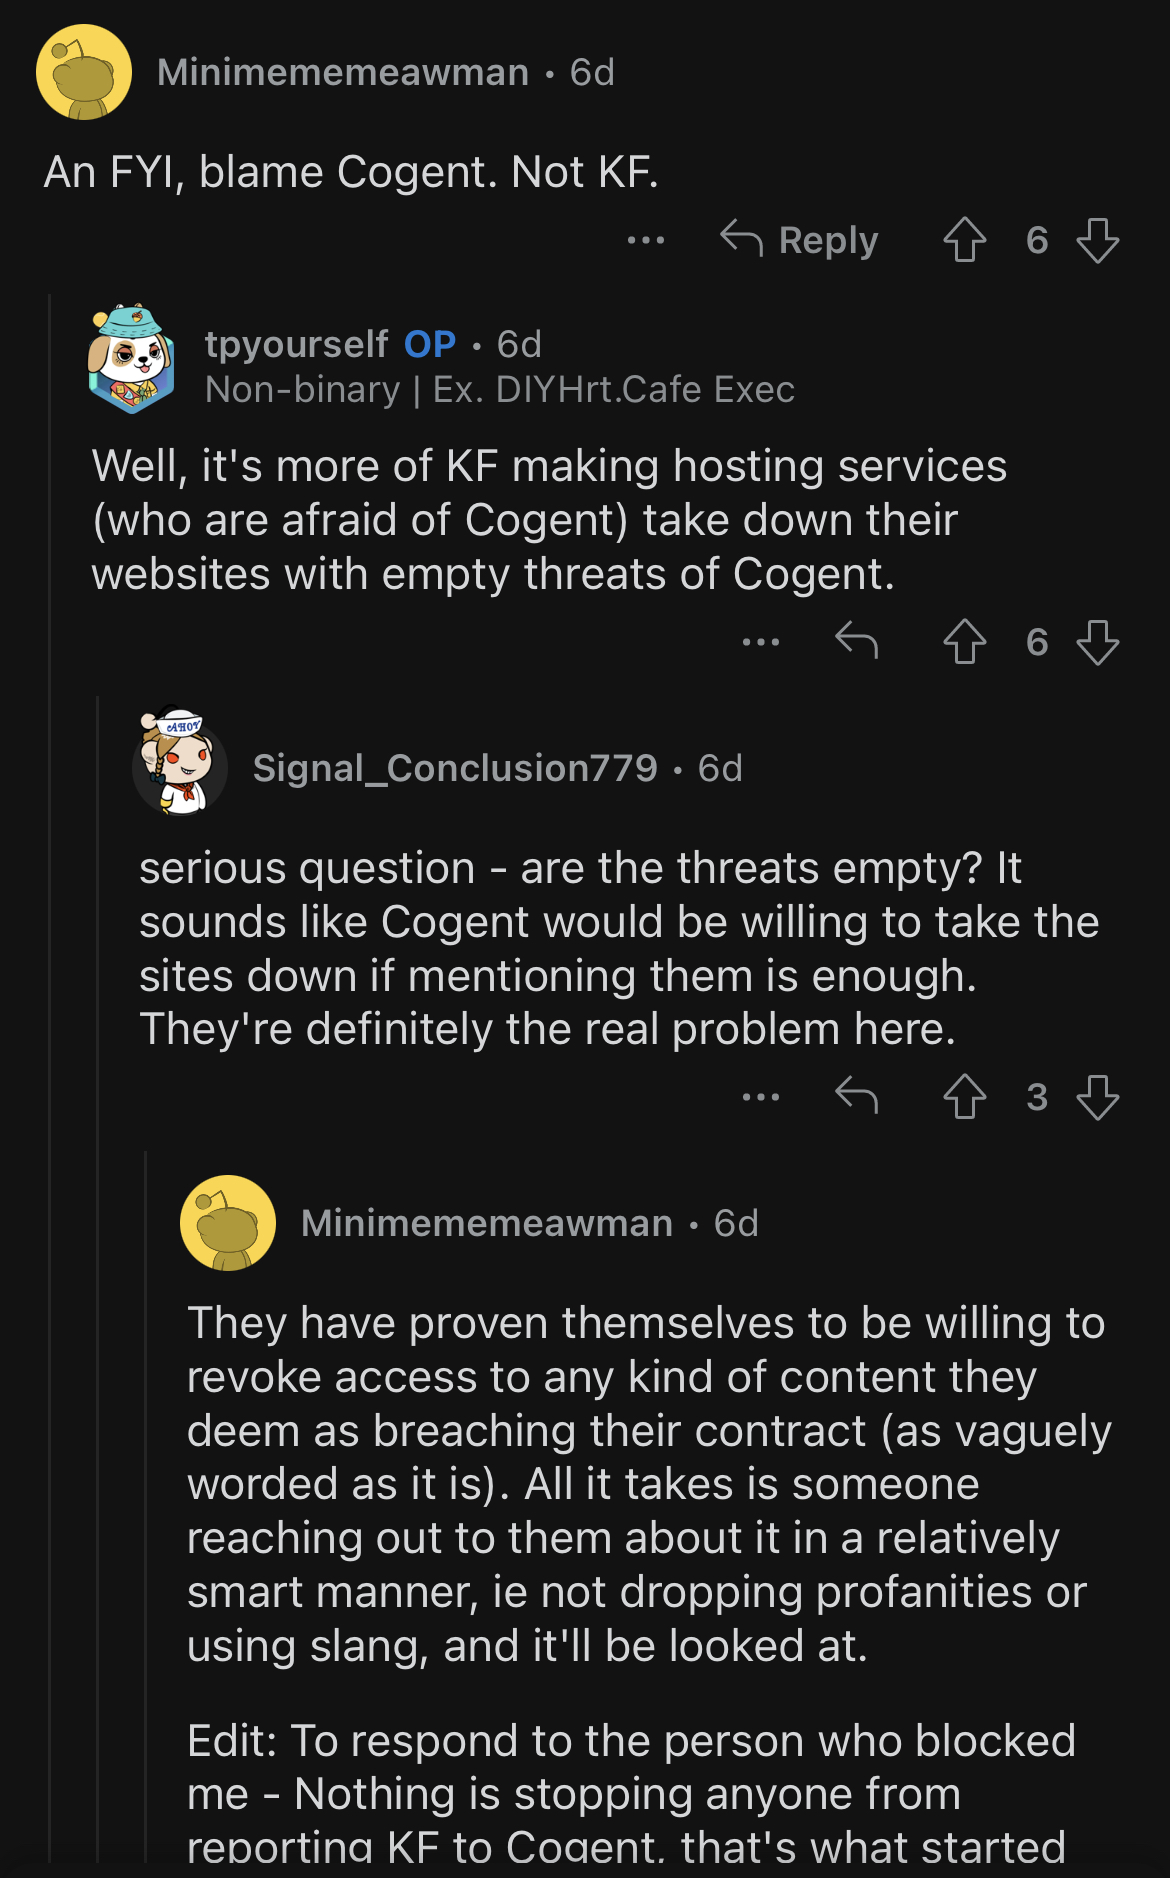This screenshot has width=1170, height=1878.
Task: Tap yellow avatar of top Minimememeawman comment
Action: [84, 72]
